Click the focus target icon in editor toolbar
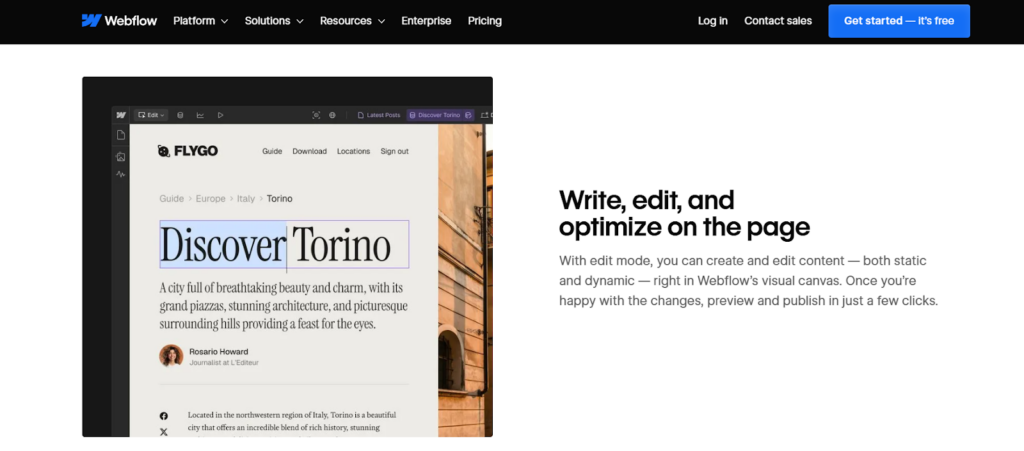The height and width of the screenshot is (451, 1024). [x=316, y=115]
